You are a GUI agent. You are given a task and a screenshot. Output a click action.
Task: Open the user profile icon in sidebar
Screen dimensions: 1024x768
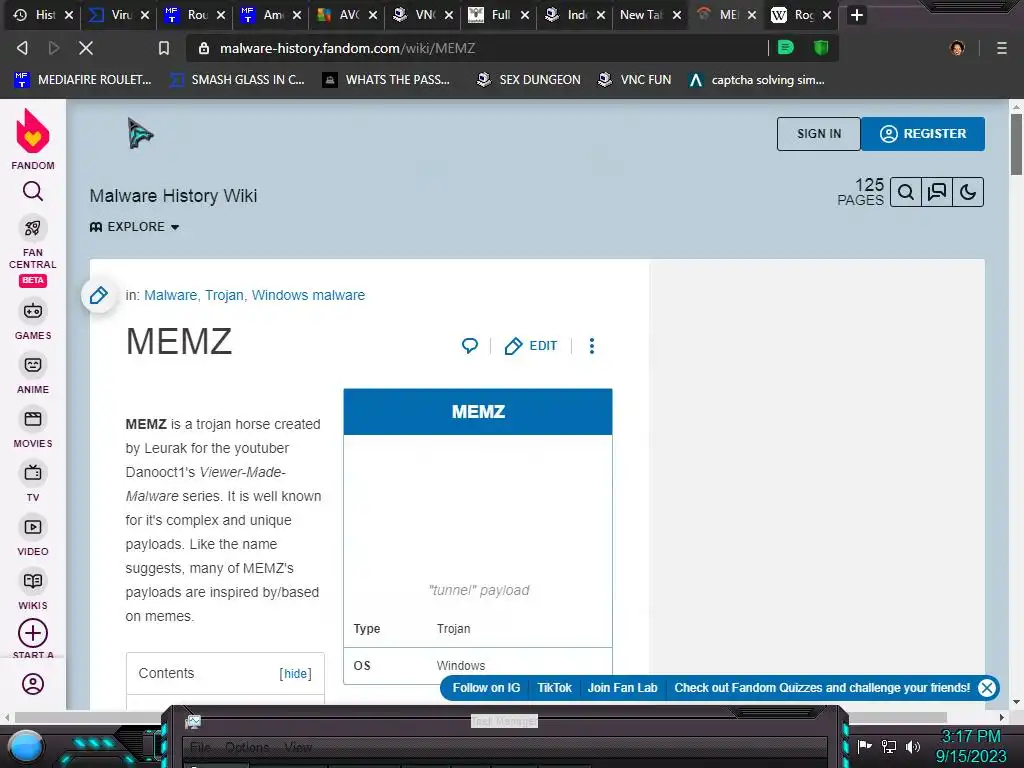click(x=33, y=684)
